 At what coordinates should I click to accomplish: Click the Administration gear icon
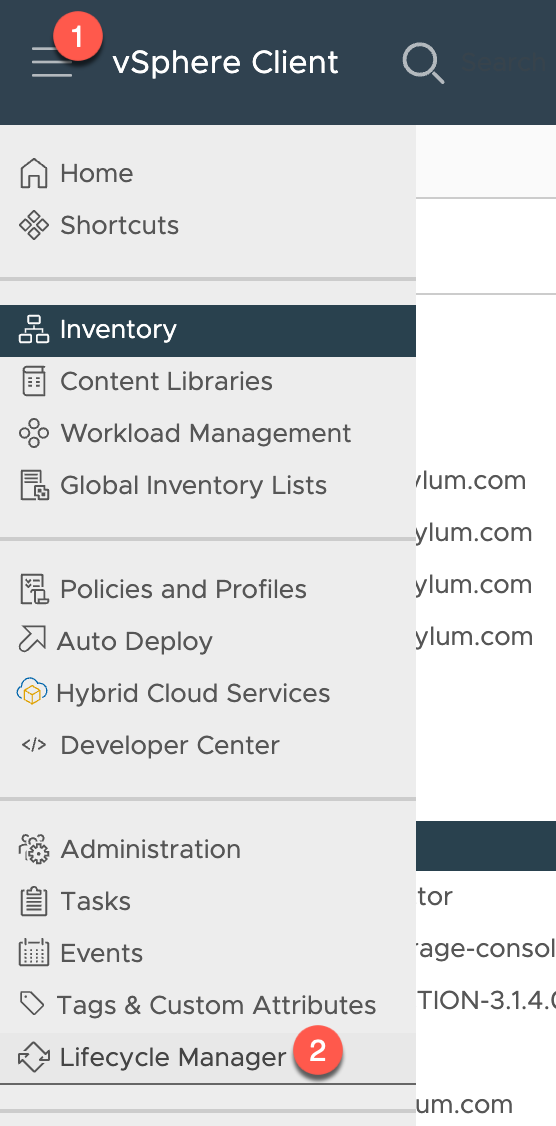click(33, 850)
